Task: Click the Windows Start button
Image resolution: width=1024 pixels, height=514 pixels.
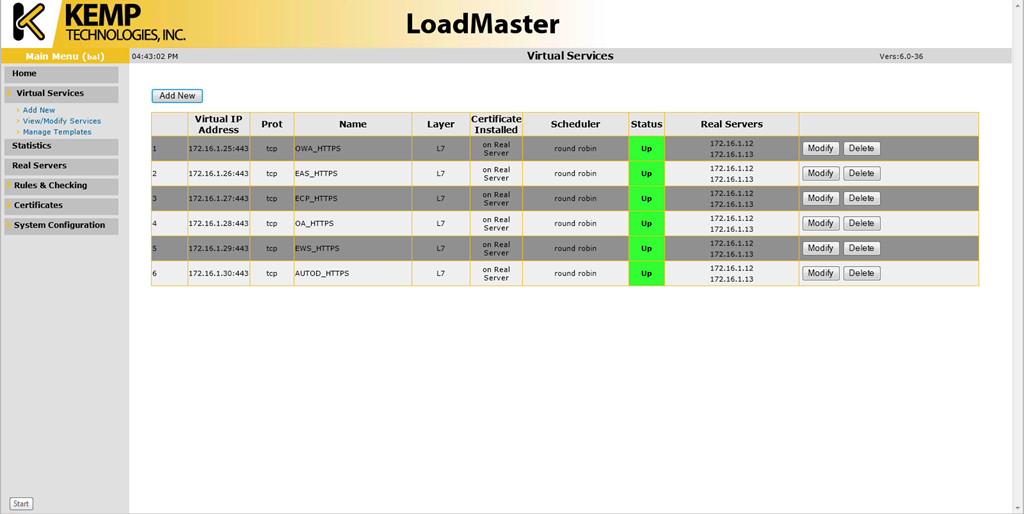Action: pyautogui.click(x=21, y=504)
